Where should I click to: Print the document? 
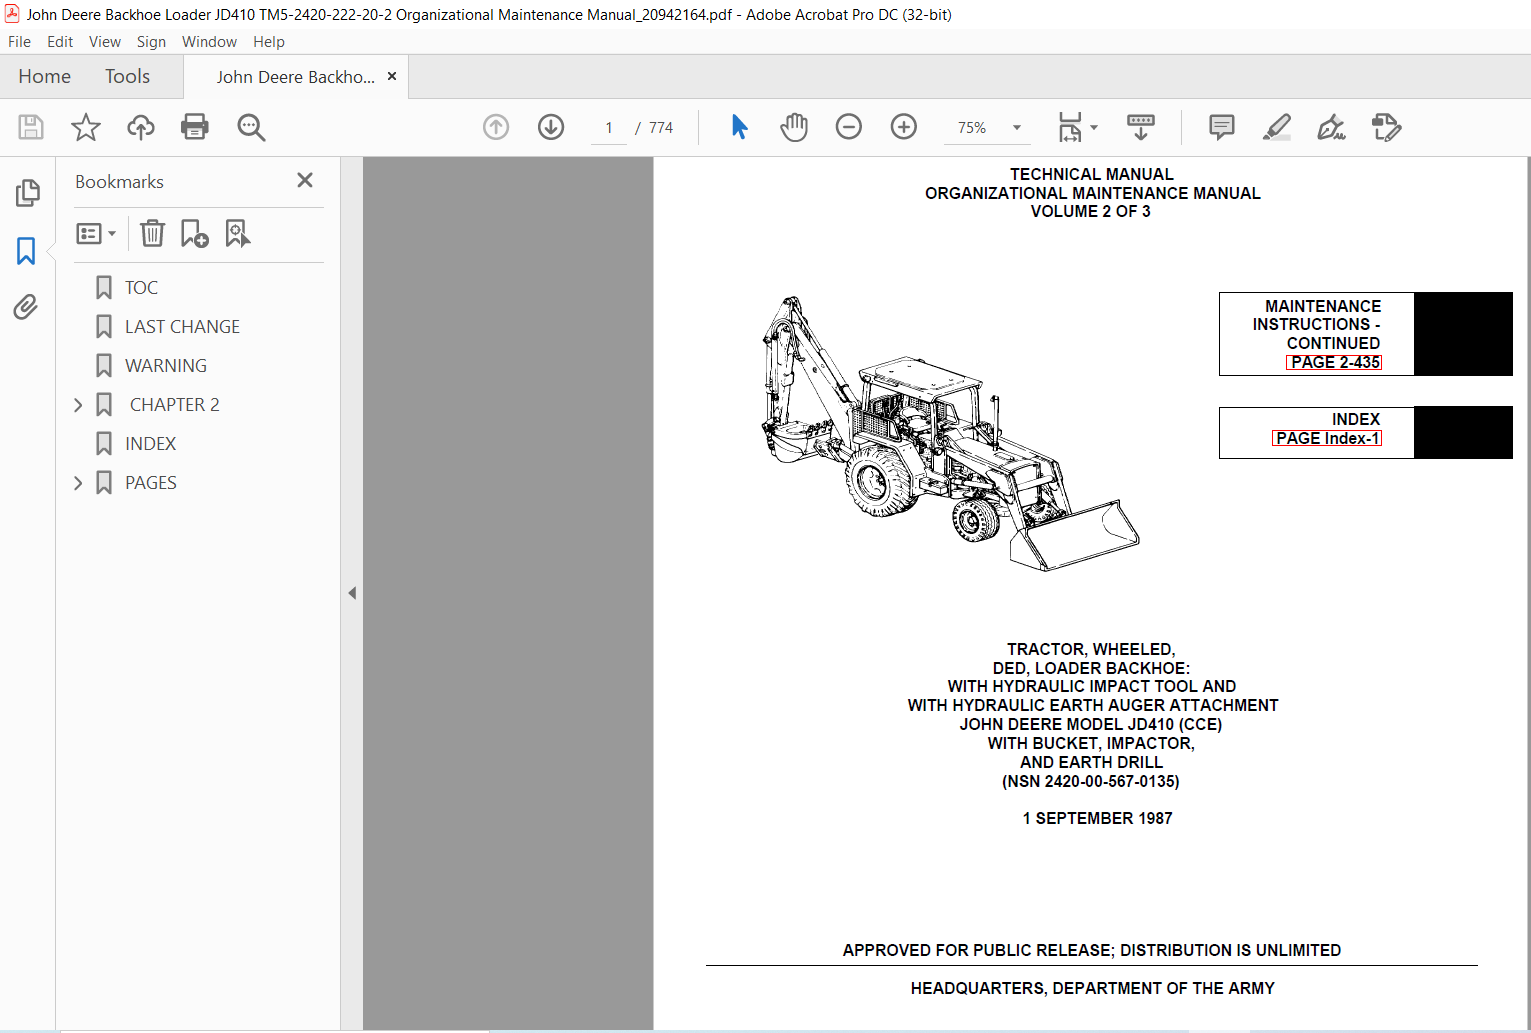tap(195, 127)
